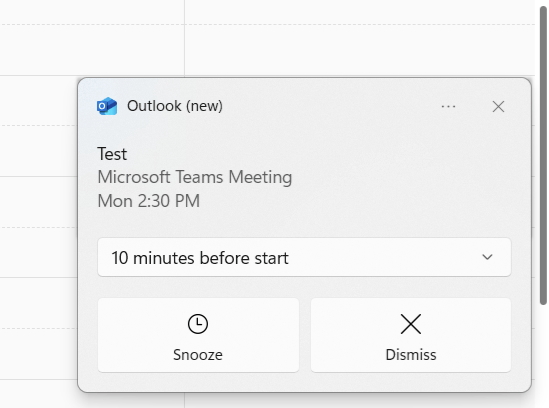This screenshot has height=408, width=549.
Task: Click the "Microsoft Teams Meeting" location text
Action: 195,177
